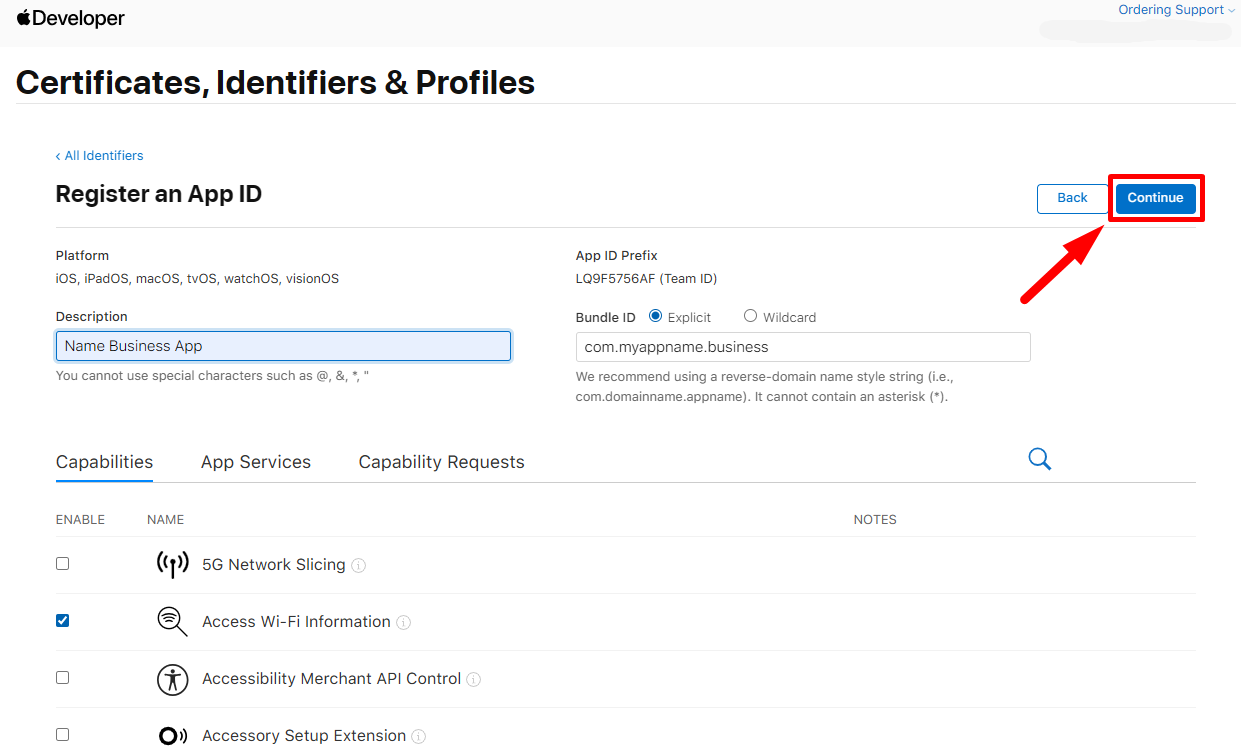The width and height of the screenshot is (1241, 754).
Task: Click the team ID LQ9F5756AF text
Action: (x=646, y=279)
